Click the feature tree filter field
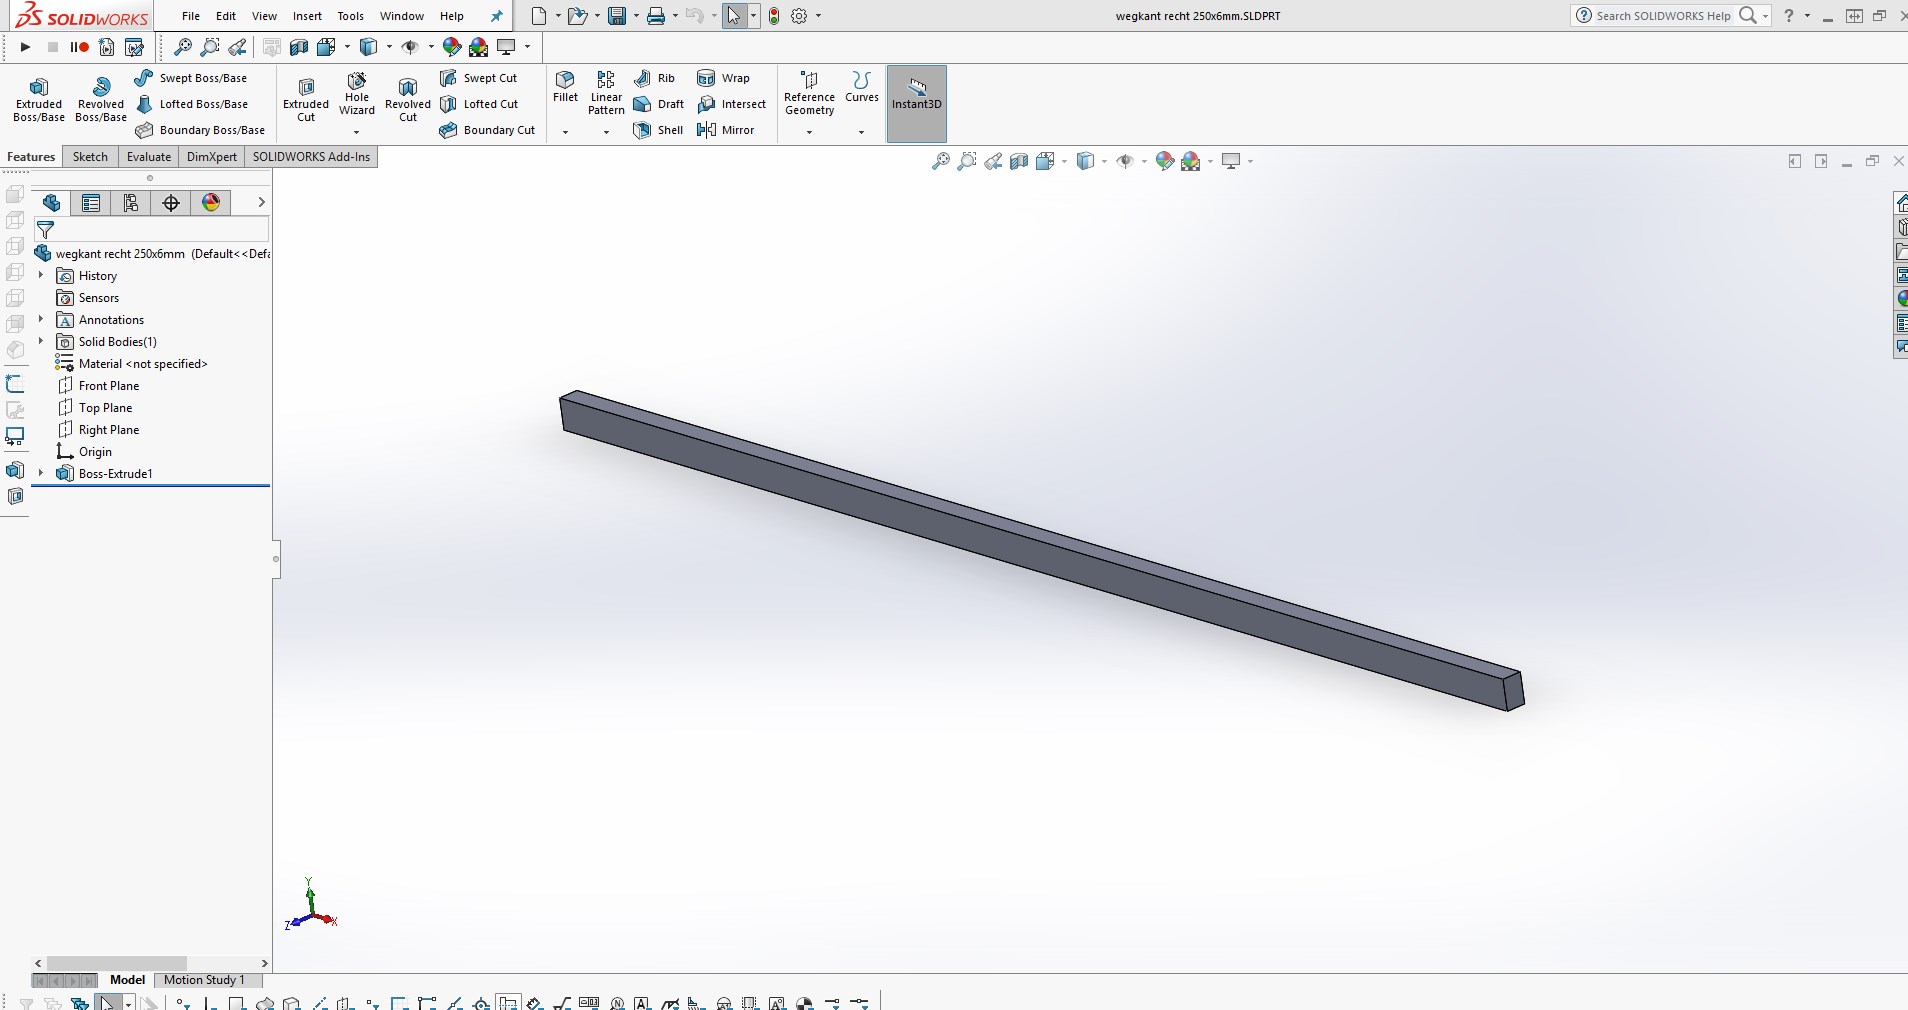 151,230
